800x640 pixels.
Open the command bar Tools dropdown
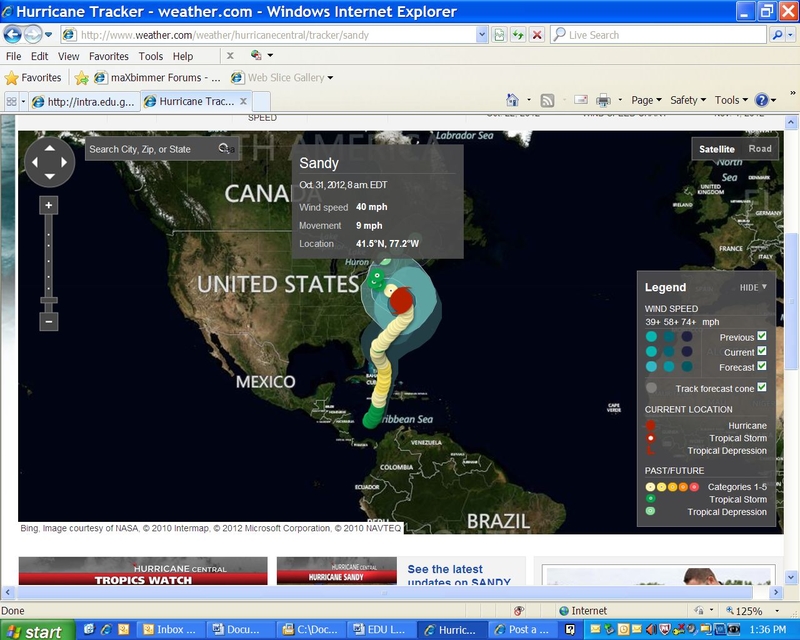pyautogui.click(x=731, y=100)
